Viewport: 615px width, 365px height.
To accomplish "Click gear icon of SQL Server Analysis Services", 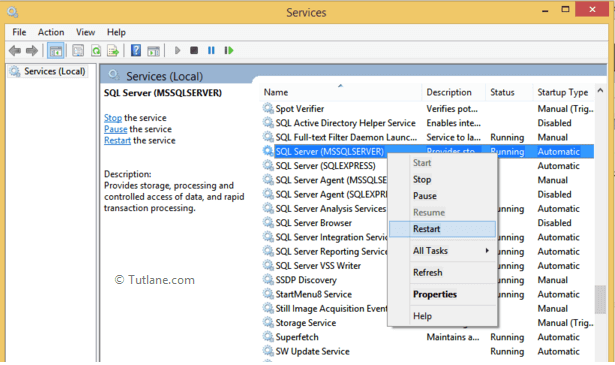I will [x=268, y=208].
